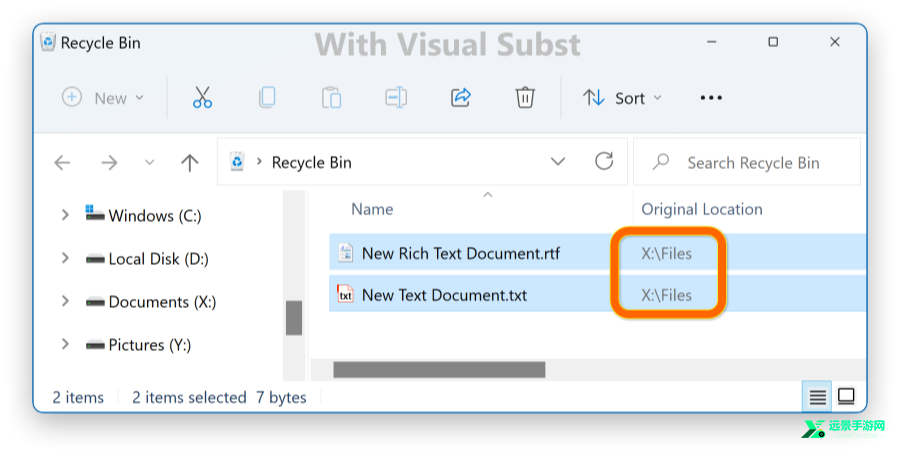Image resolution: width=900 pixels, height=454 pixels.
Task: Go back with the left arrow
Action: click(62, 163)
